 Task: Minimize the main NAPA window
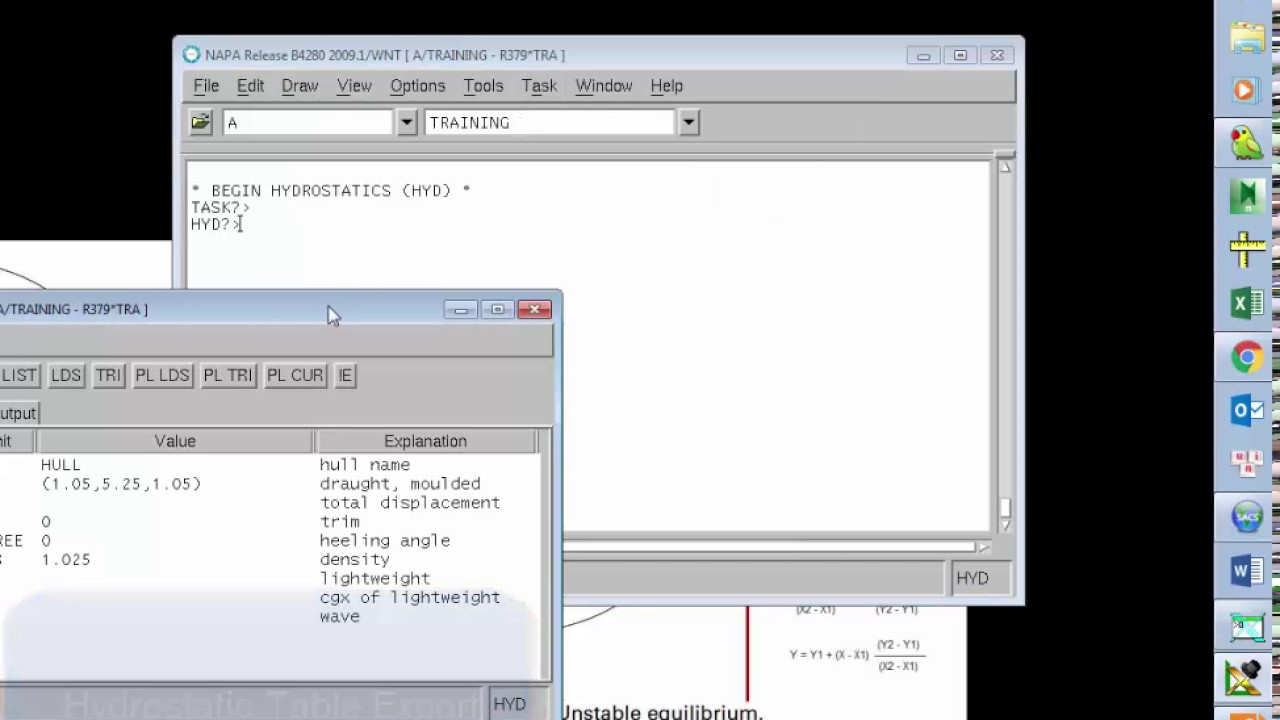click(923, 55)
